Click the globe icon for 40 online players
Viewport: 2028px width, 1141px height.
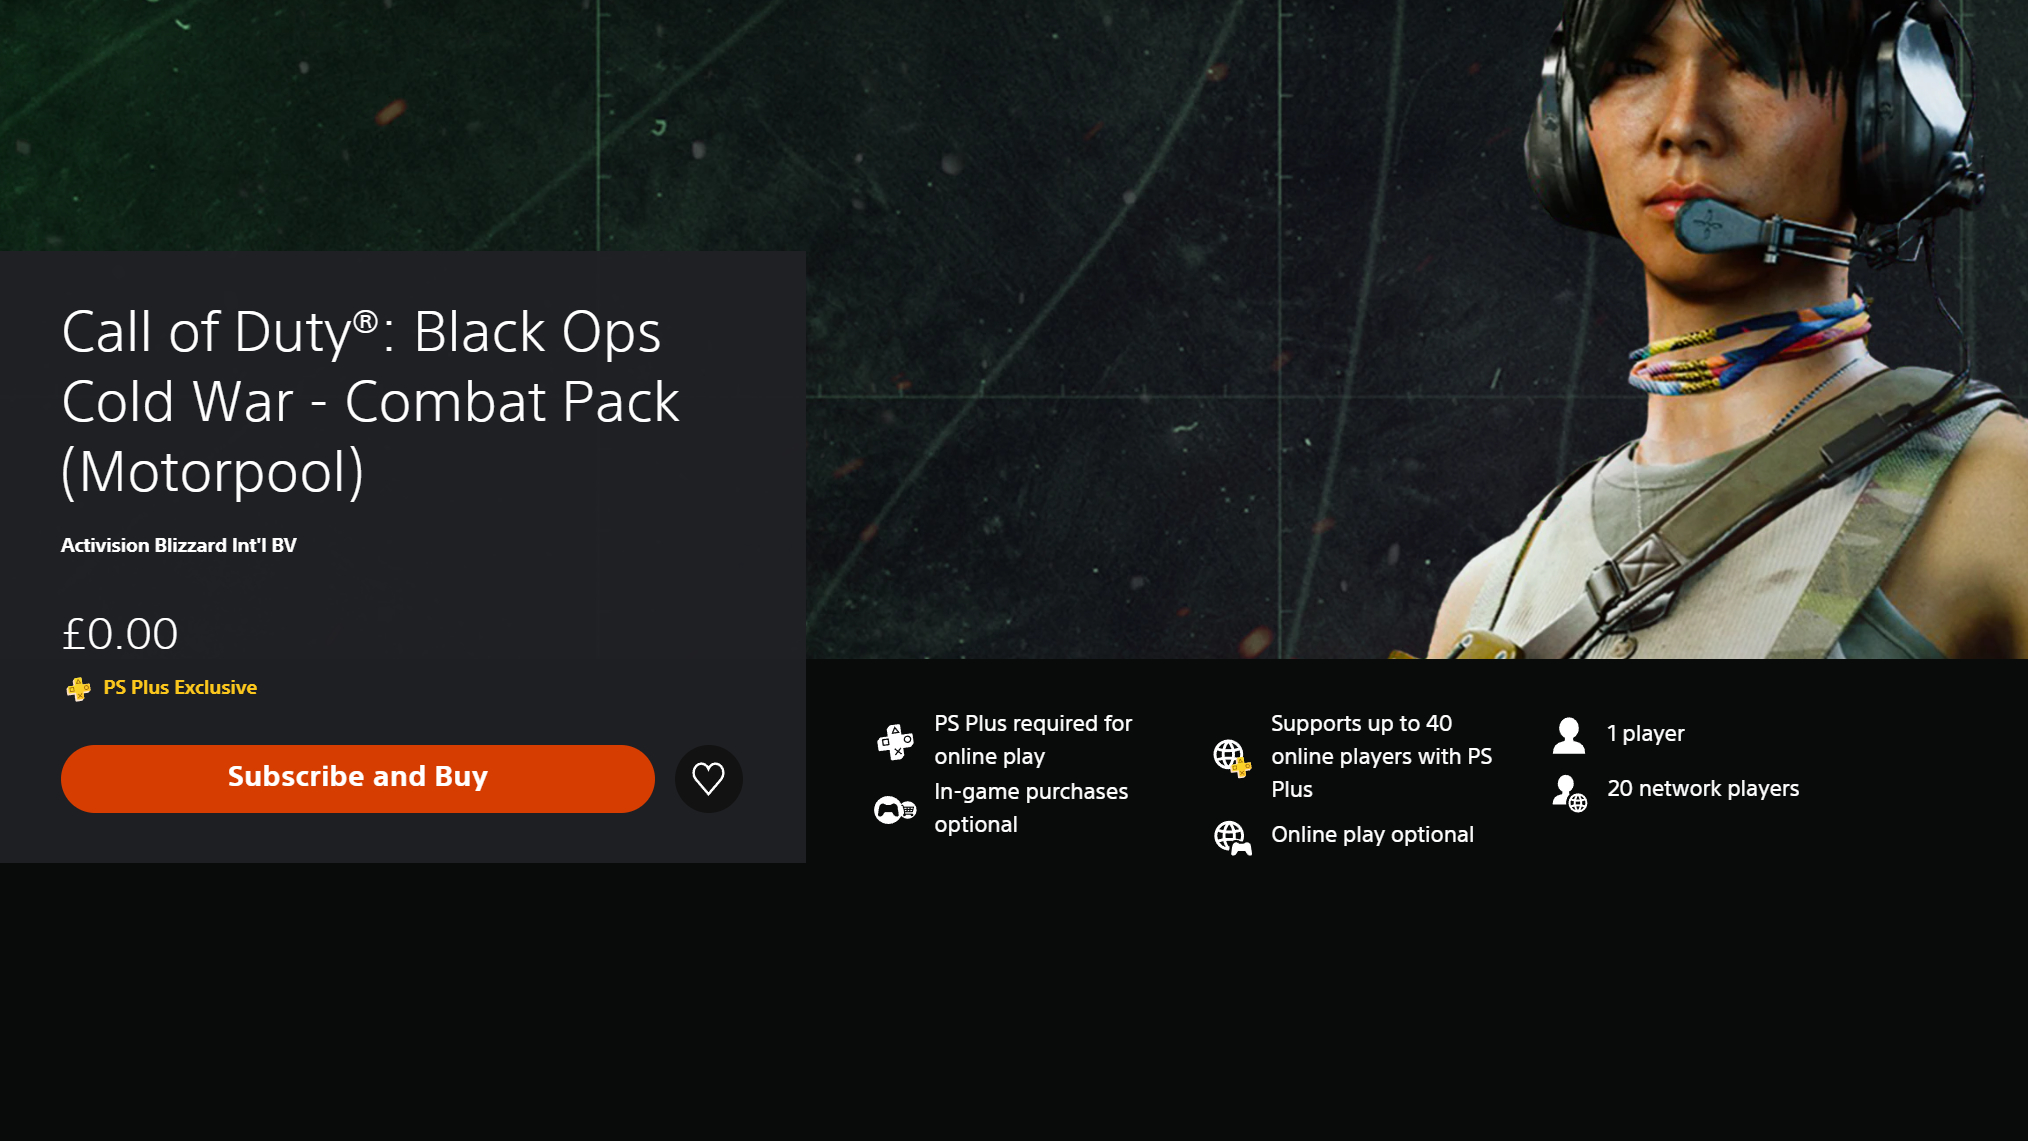pos(1232,757)
